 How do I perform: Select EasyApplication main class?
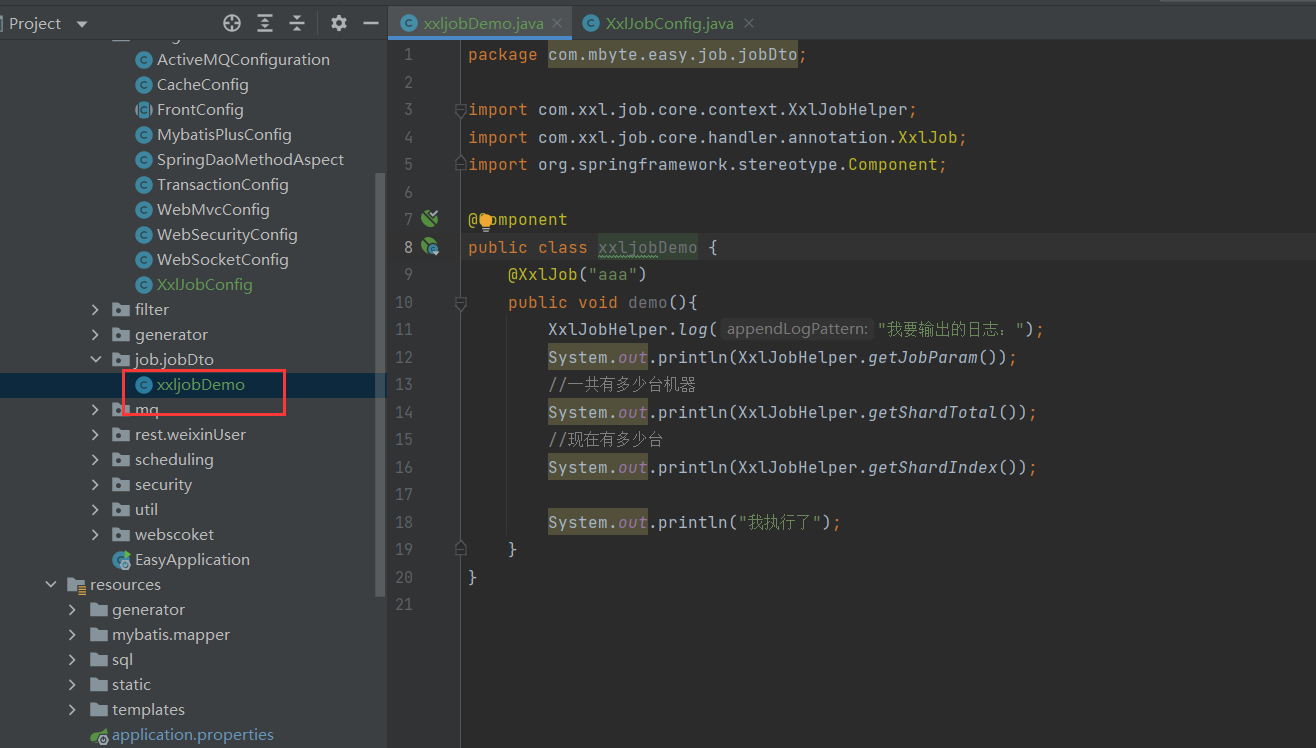coord(192,559)
